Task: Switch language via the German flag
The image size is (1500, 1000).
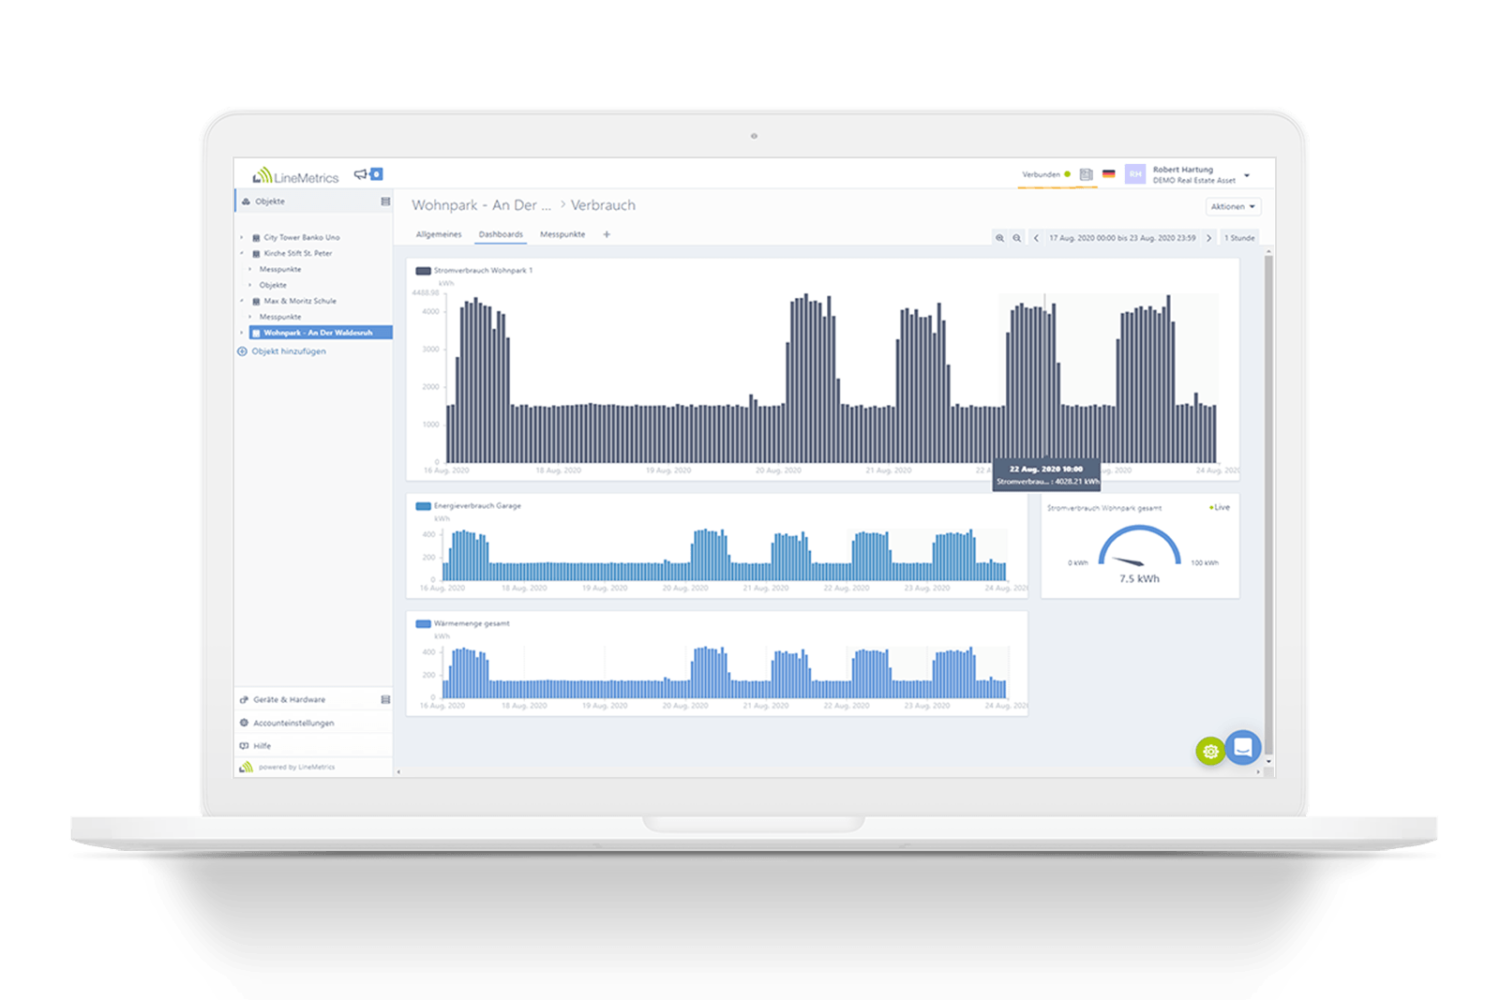Action: tap(1108, 174)
